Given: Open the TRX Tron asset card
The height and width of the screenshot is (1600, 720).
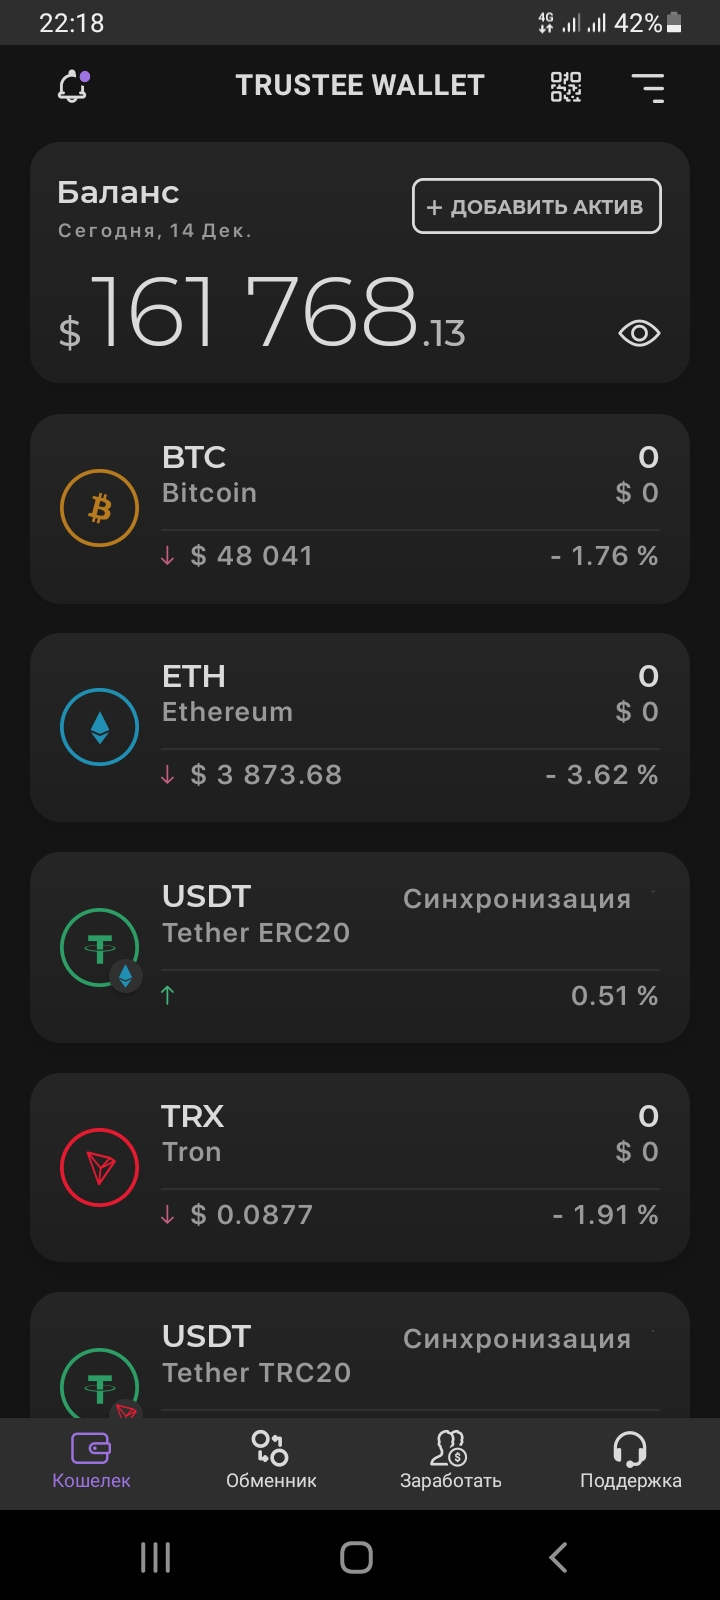Looking at the screenshot, I should 360,1168.
